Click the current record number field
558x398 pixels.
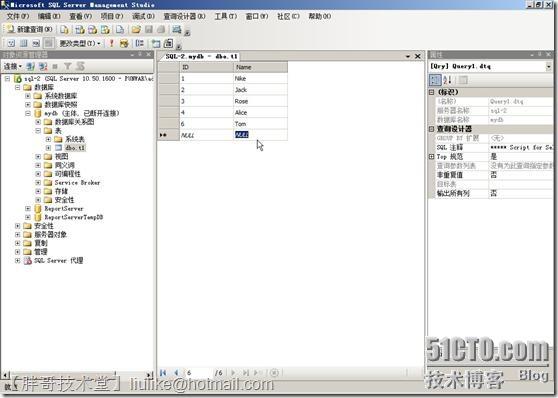click(199, 373)
